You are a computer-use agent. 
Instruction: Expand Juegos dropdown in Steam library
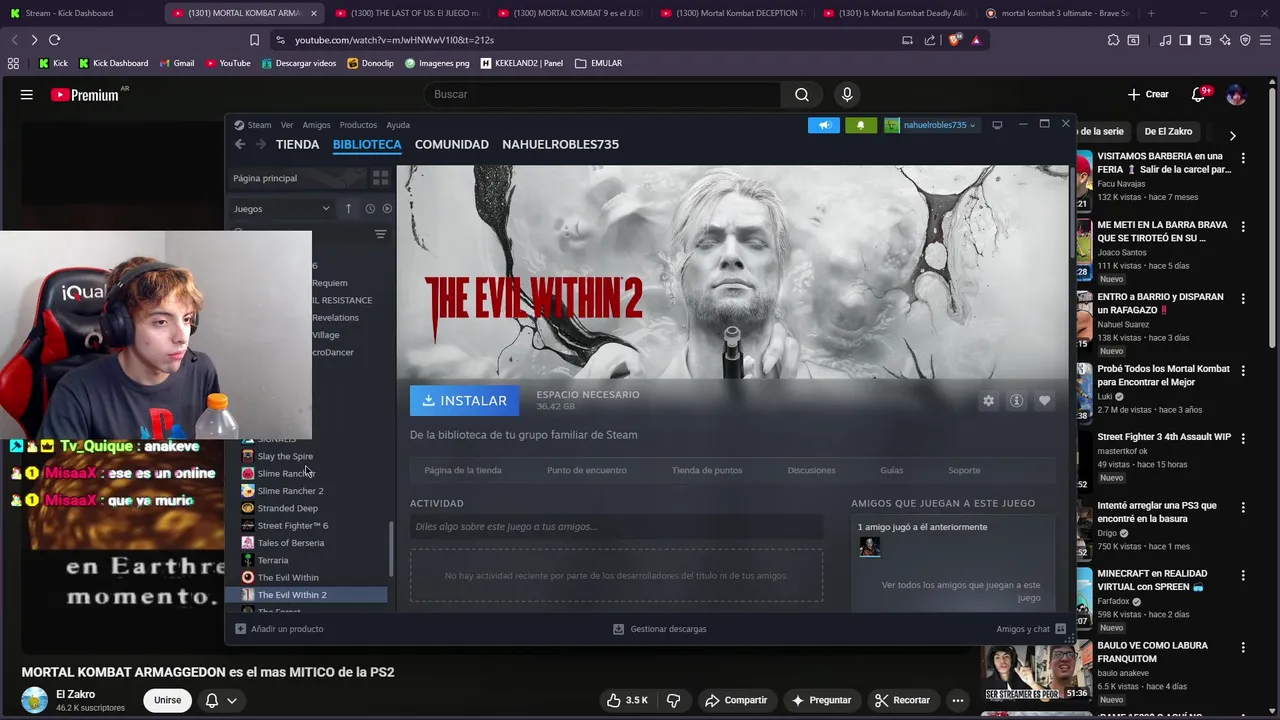click(282, 209)
